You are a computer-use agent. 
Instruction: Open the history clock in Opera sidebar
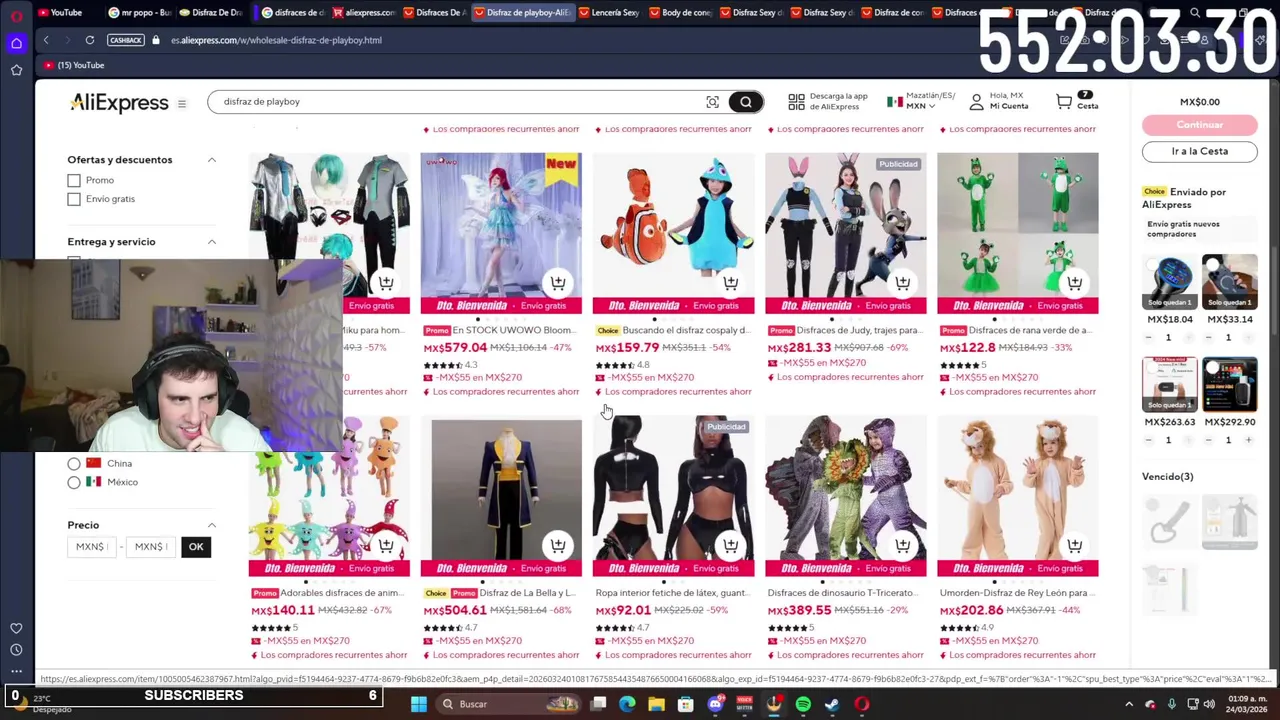(x=16, y=650)
